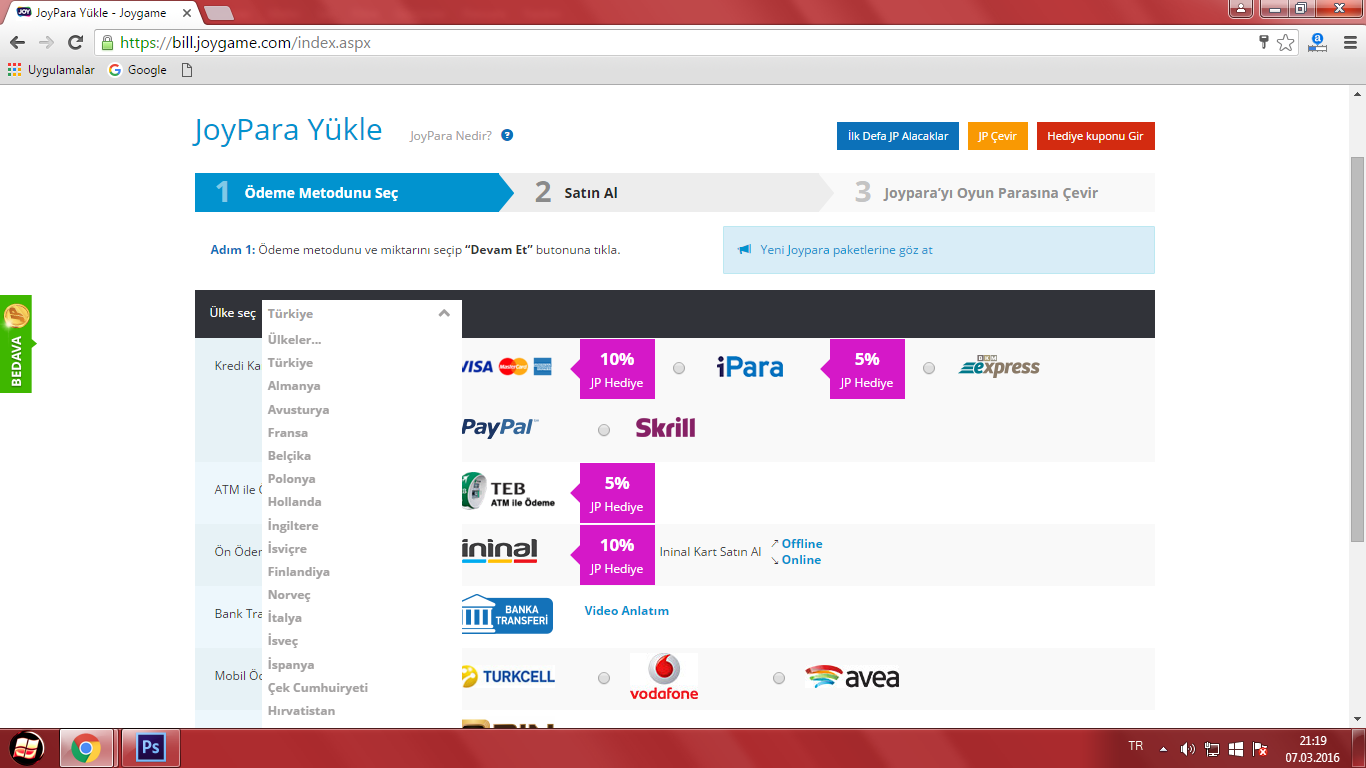Choose the Skrill logo
Viewport: 1366px width, 768px height.
click(x=665, y=428)
